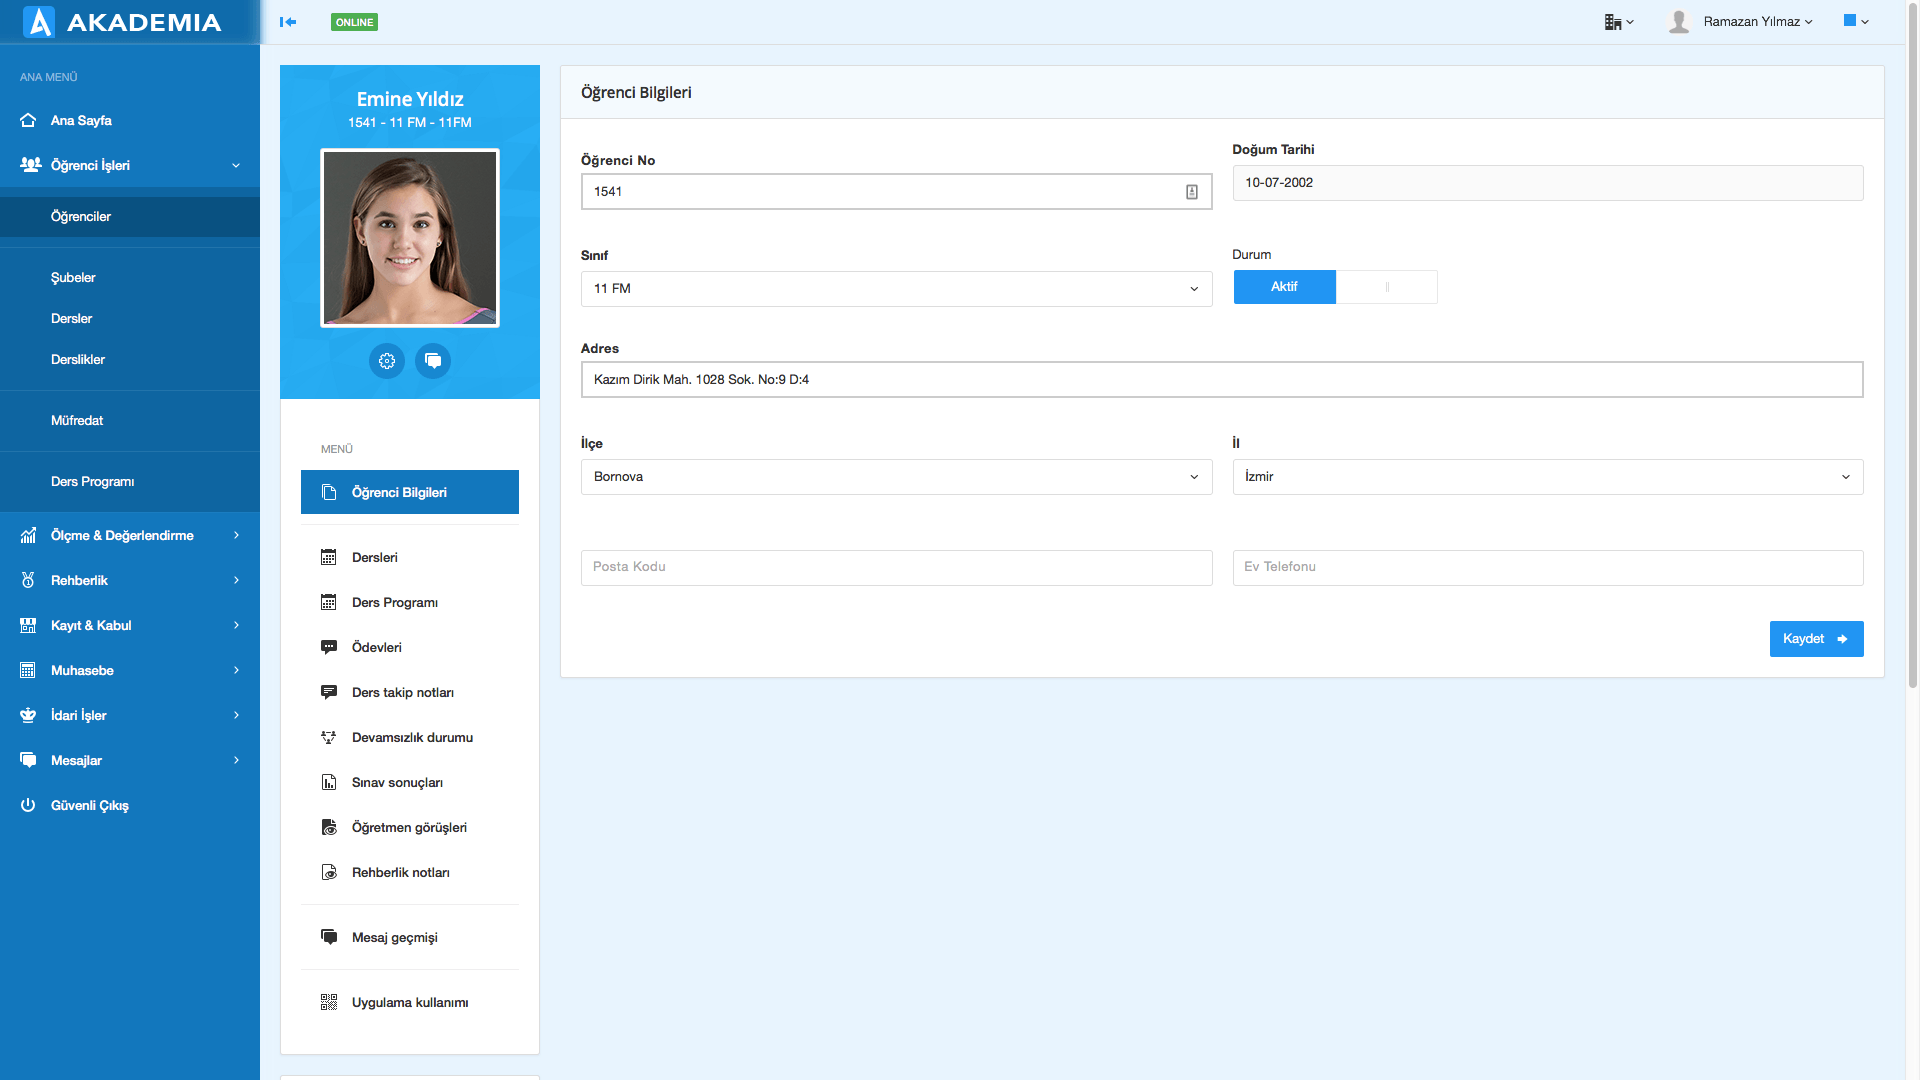Open the building icon menu in header
Viewport: 1920px width, 1080px height.
1618,22
